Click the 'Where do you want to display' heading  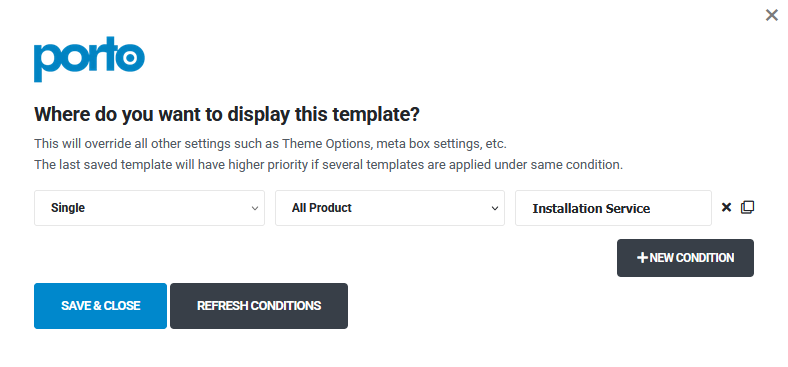pos(227,115)
